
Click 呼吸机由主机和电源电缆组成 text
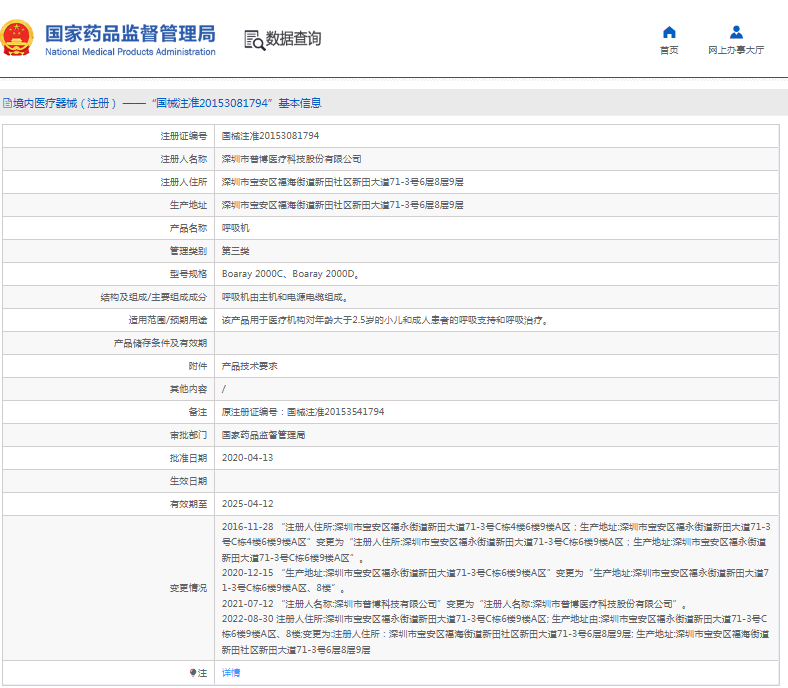click(x=285, y=297)
